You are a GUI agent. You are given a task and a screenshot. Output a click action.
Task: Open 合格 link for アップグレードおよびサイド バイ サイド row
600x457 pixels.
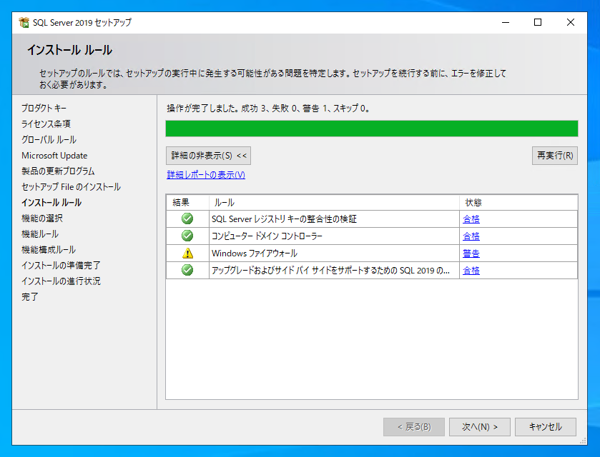tap(471, 271)
